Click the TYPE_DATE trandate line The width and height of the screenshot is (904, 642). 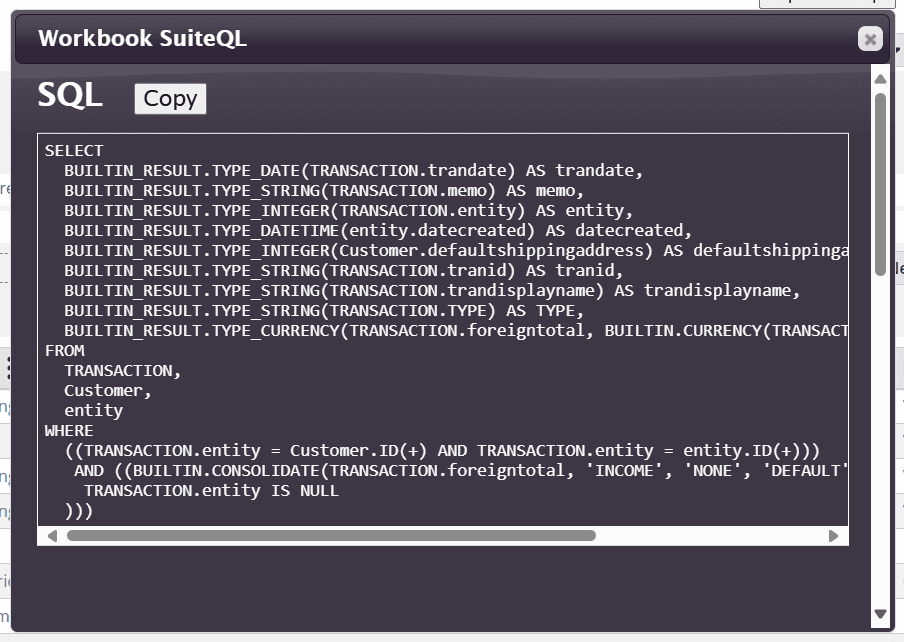click(x=353, y=171)
